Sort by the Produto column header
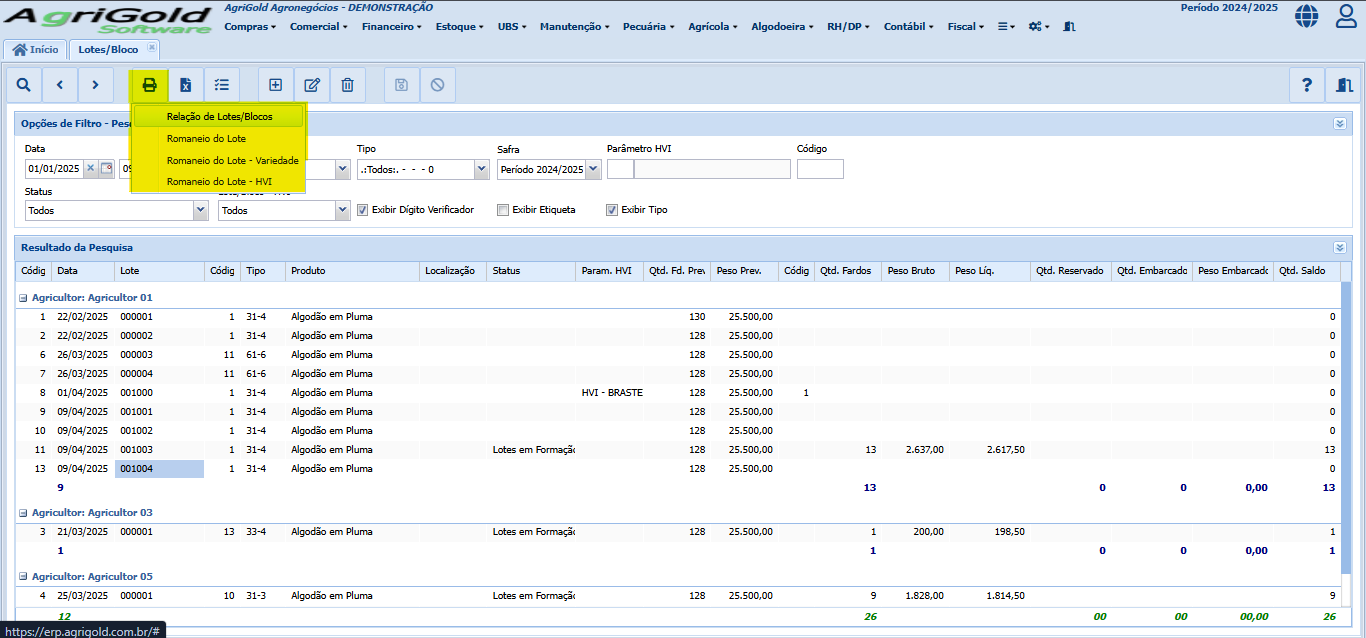The image size is (1366, 638). click(x=352, y=271)
